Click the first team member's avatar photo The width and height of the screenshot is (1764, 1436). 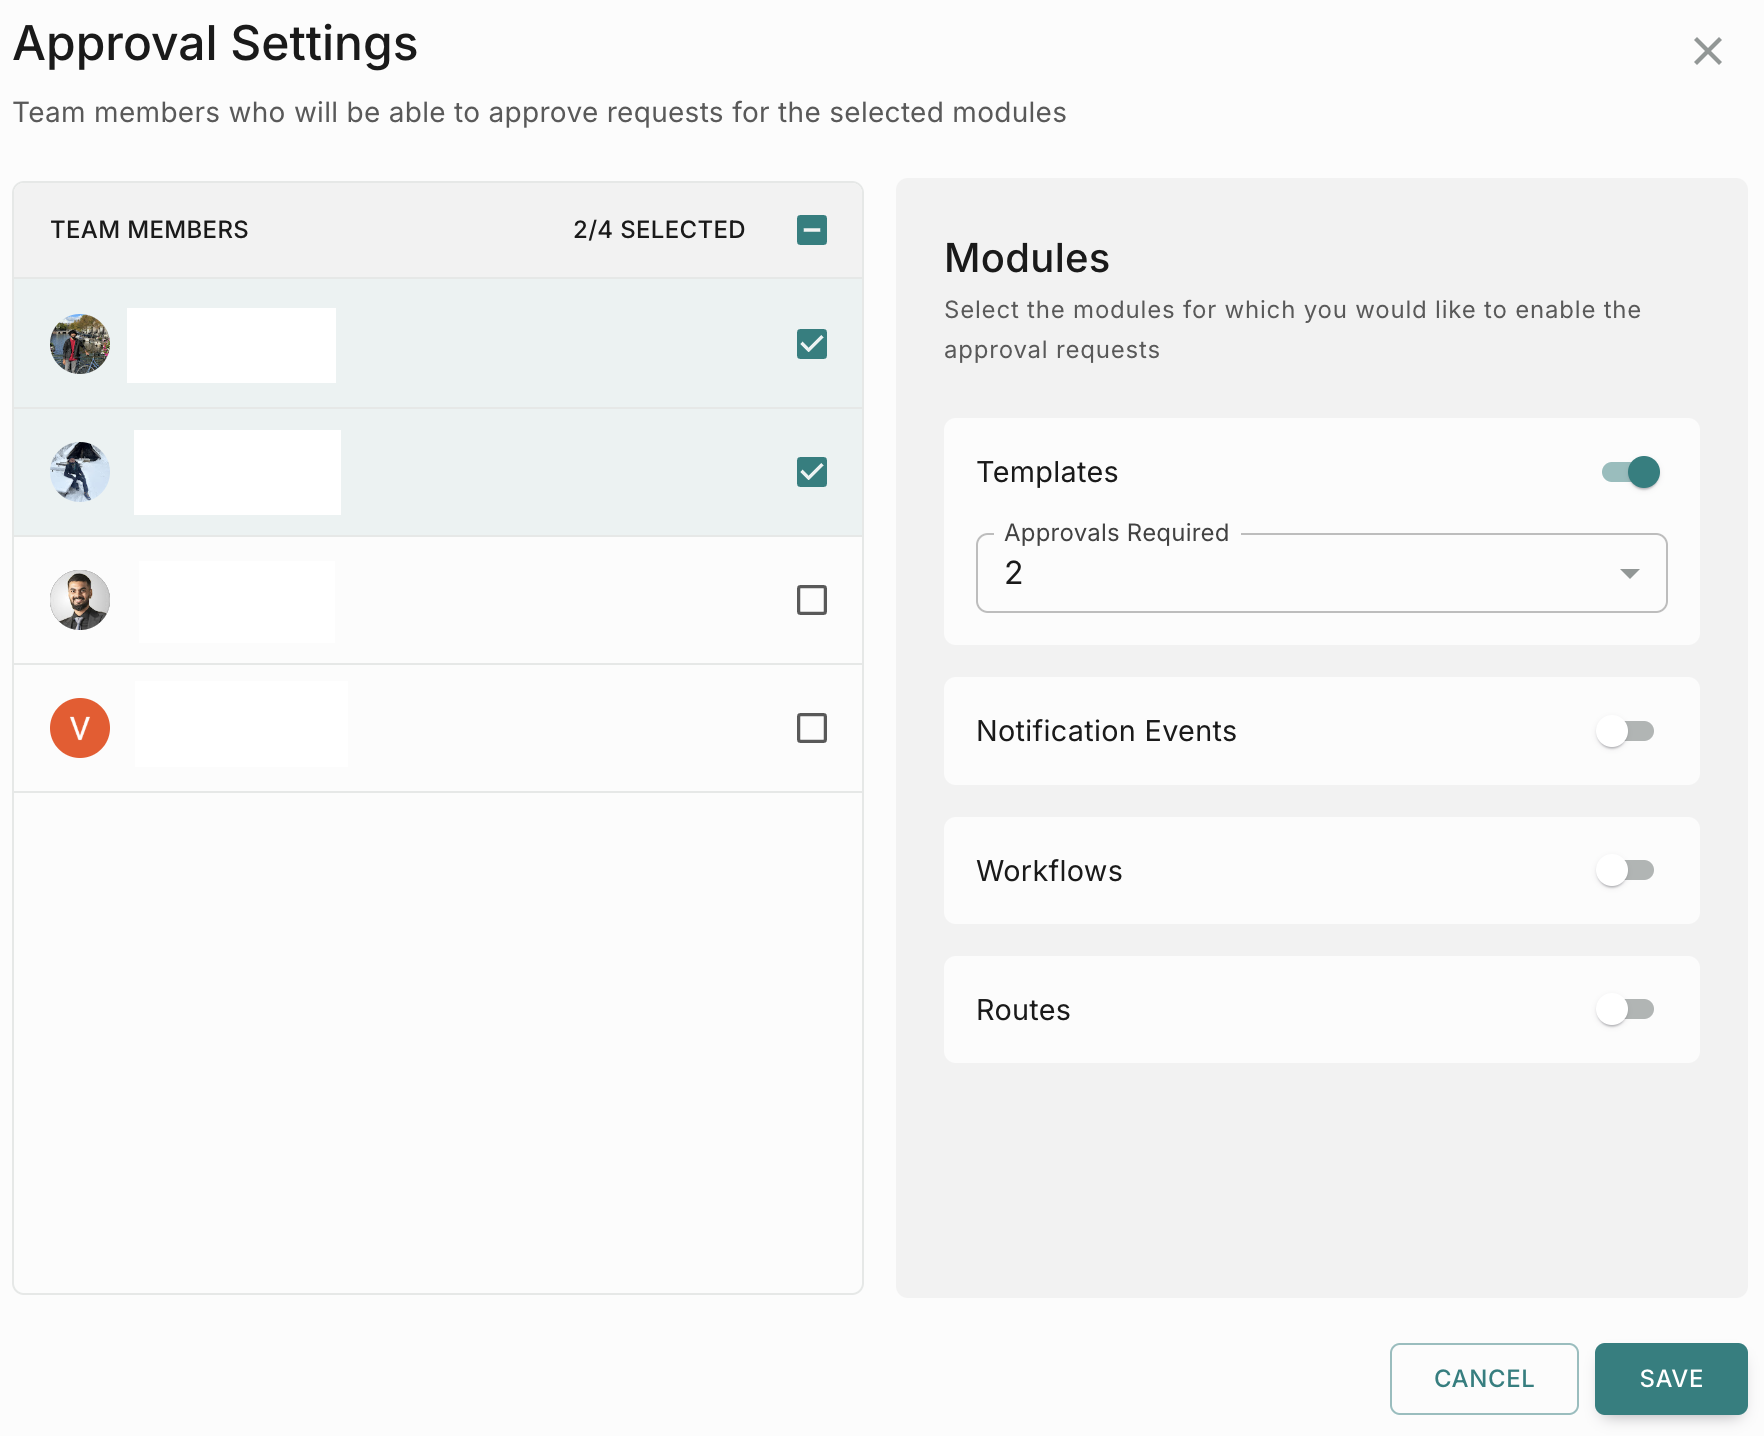(x=80, y=344)
